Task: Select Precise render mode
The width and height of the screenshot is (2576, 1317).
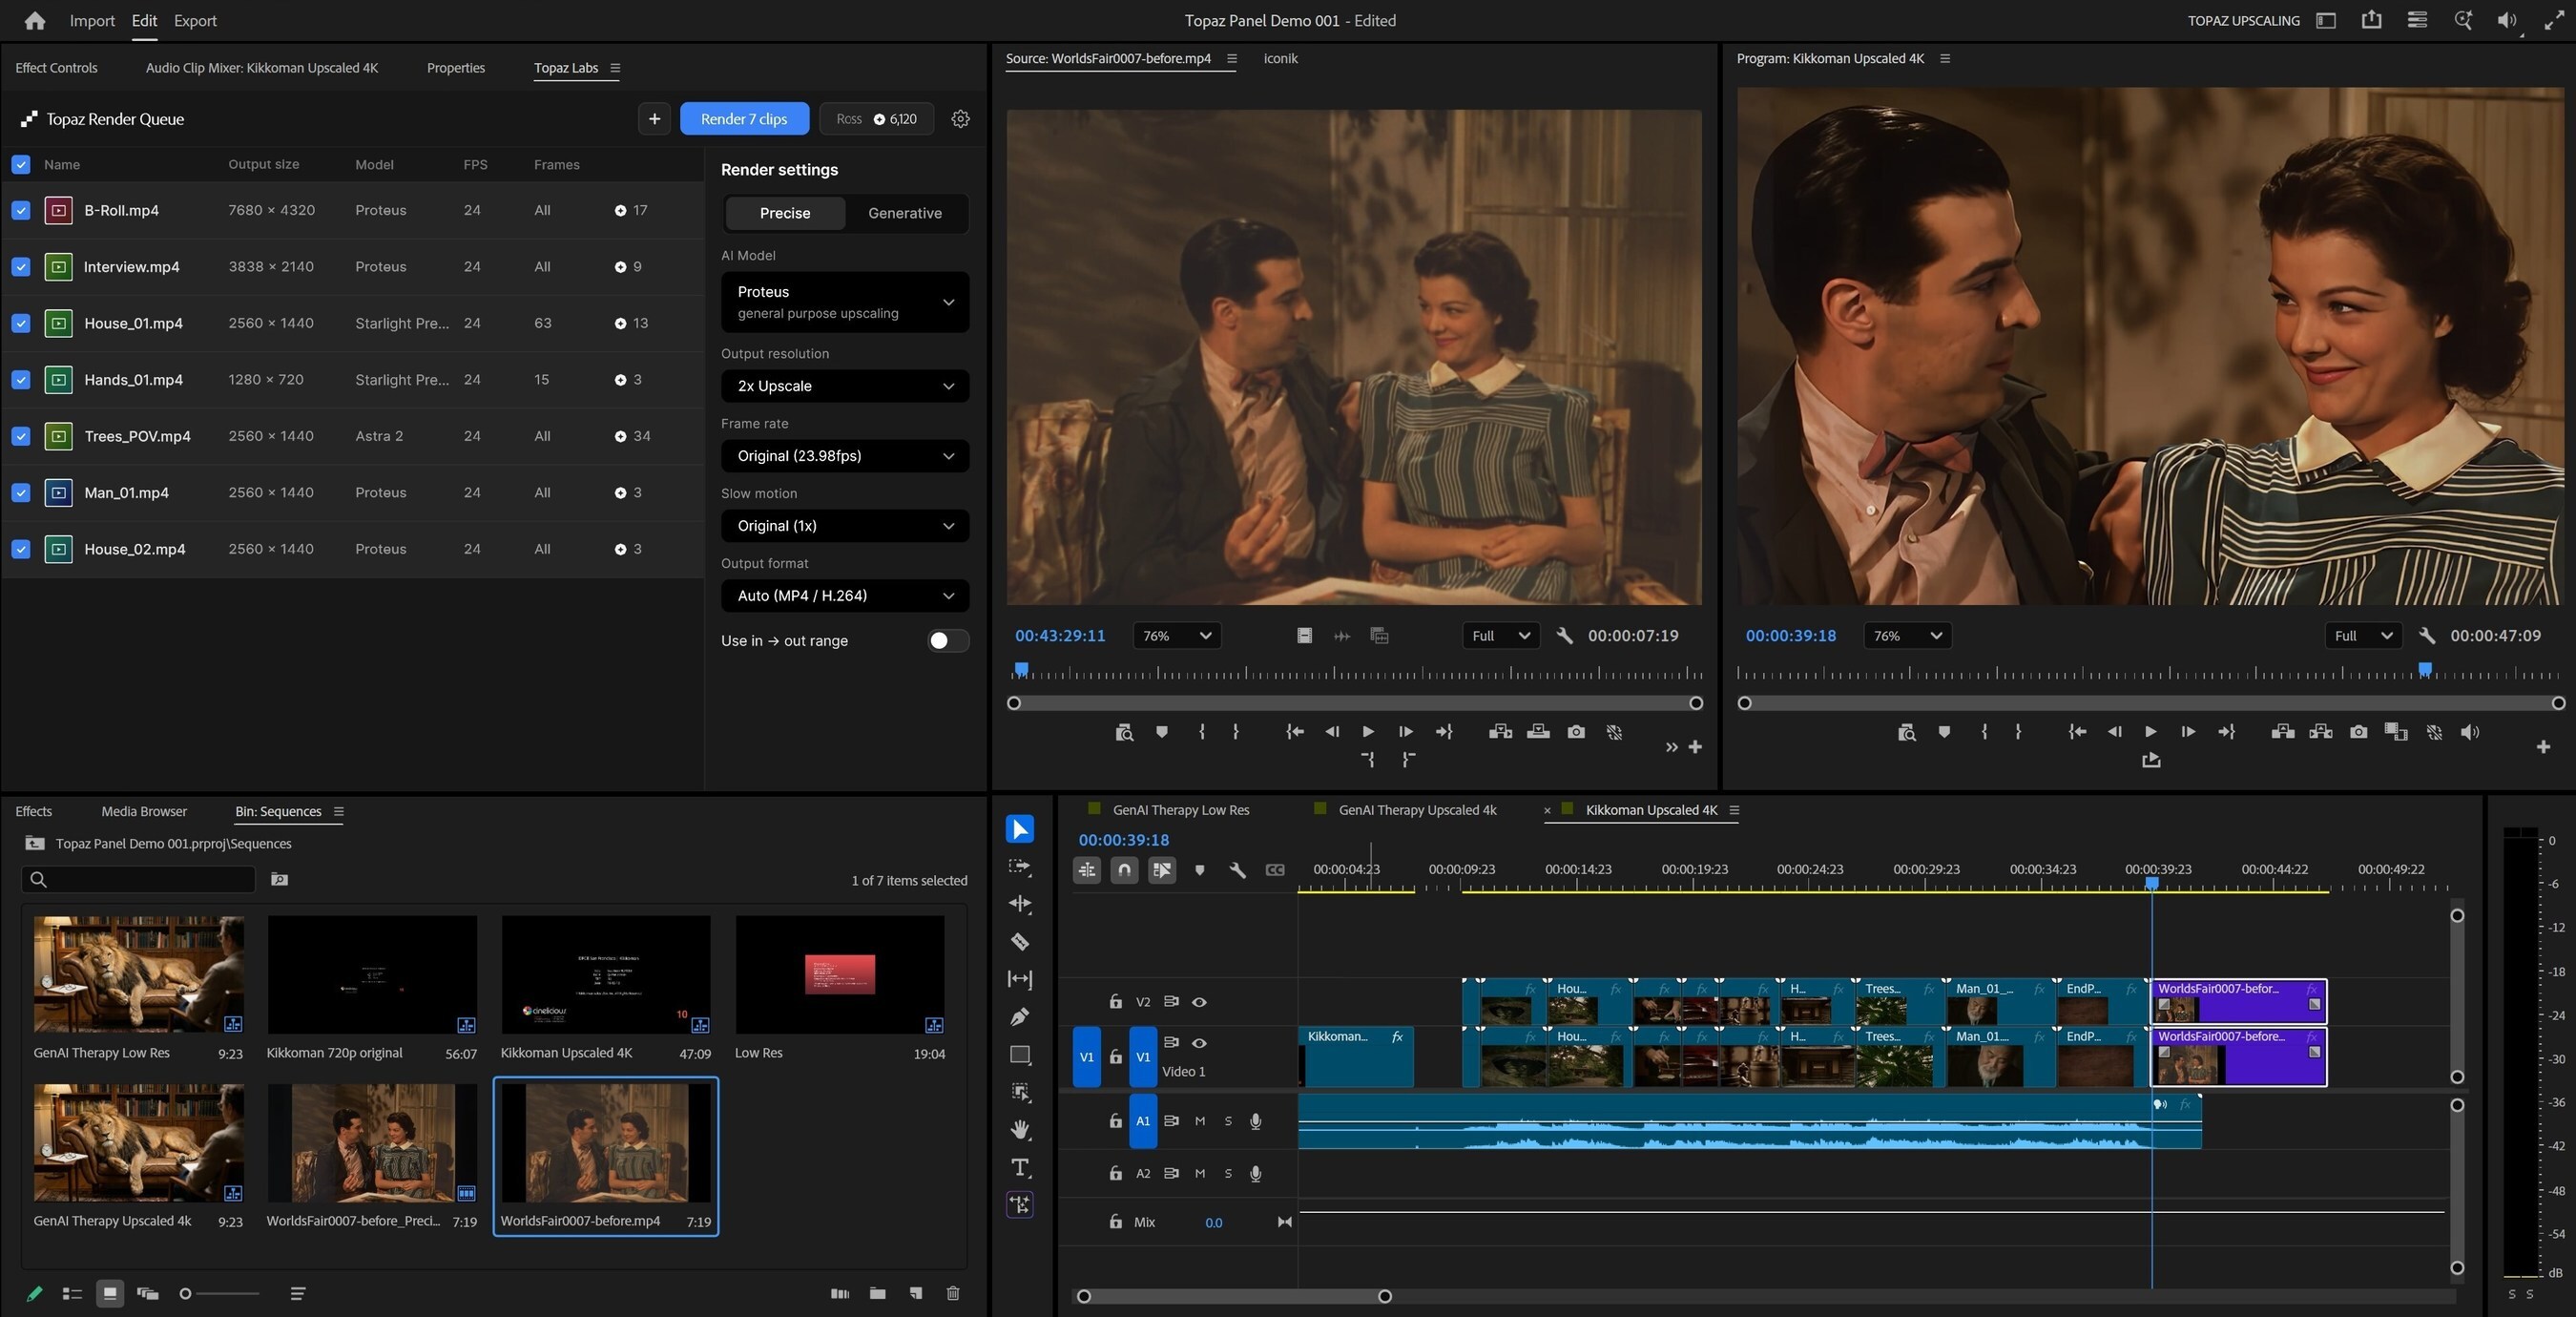Action: tap(785, 213)
